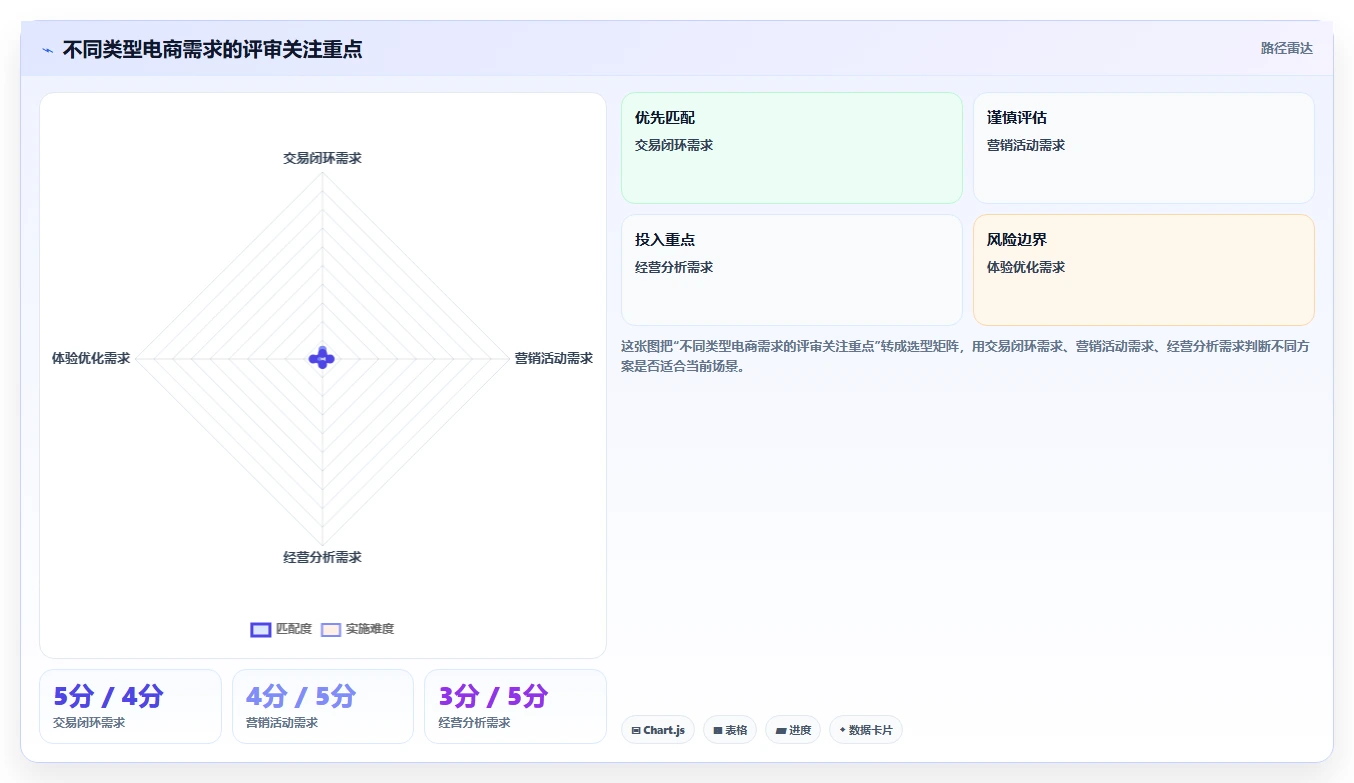
Task: Toggle the 实施难度 legend item
Action: click(358, 629)
